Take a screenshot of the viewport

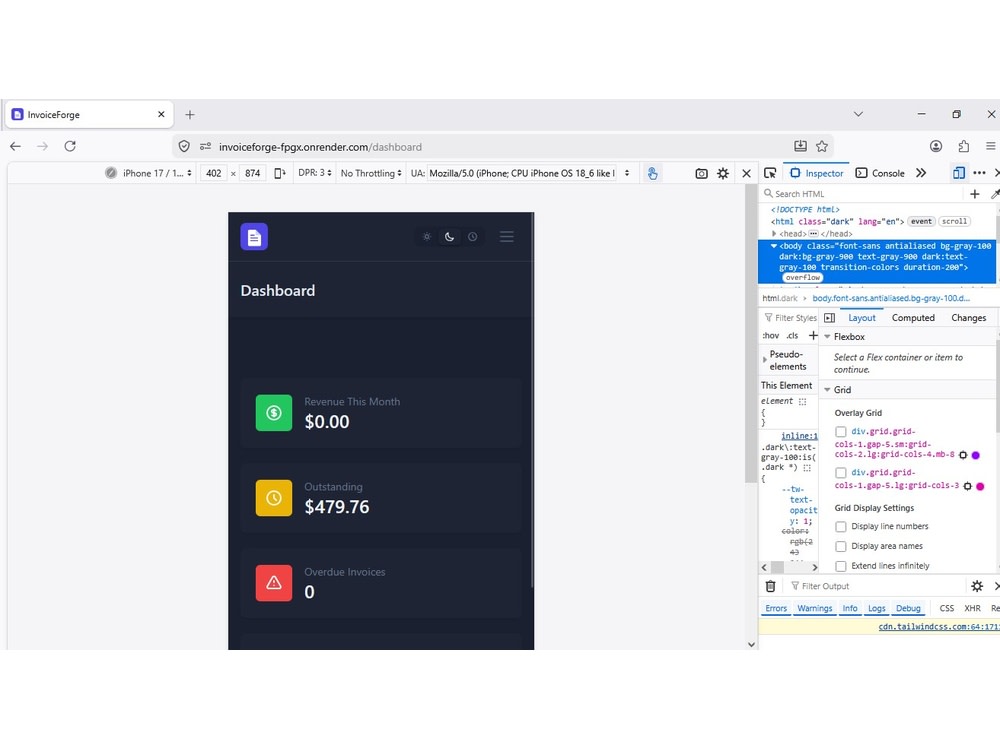coord(702,173)
